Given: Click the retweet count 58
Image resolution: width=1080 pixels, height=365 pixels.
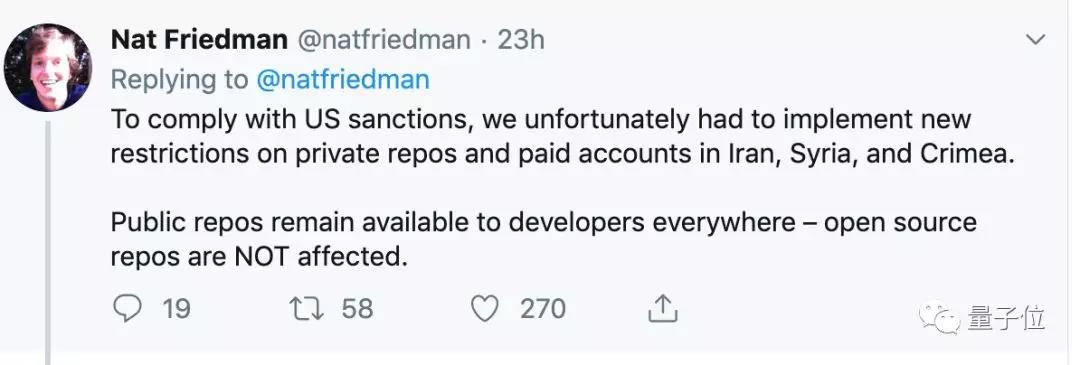Looking at the screenshot, I should [x=357, y=309].
